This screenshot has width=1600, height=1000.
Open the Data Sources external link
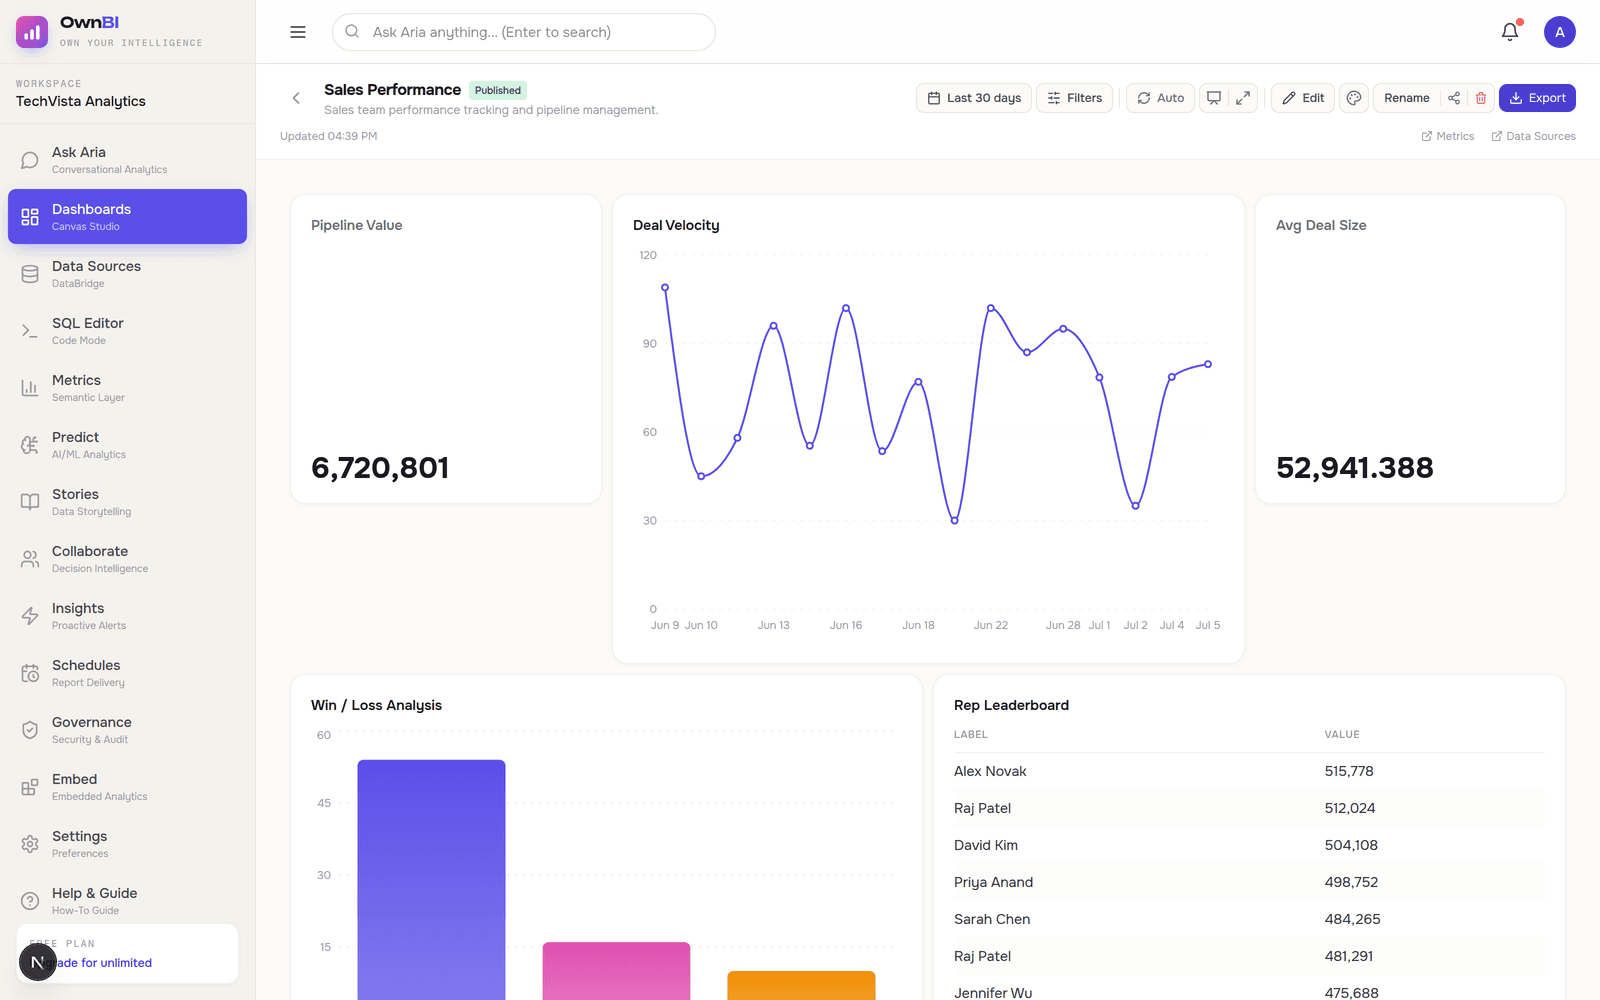(x=1533, y=136)
